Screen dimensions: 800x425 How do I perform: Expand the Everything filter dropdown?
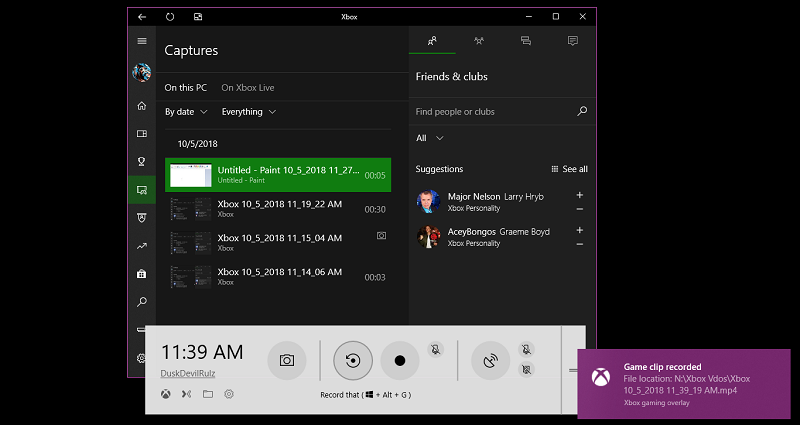click(249, 112)
